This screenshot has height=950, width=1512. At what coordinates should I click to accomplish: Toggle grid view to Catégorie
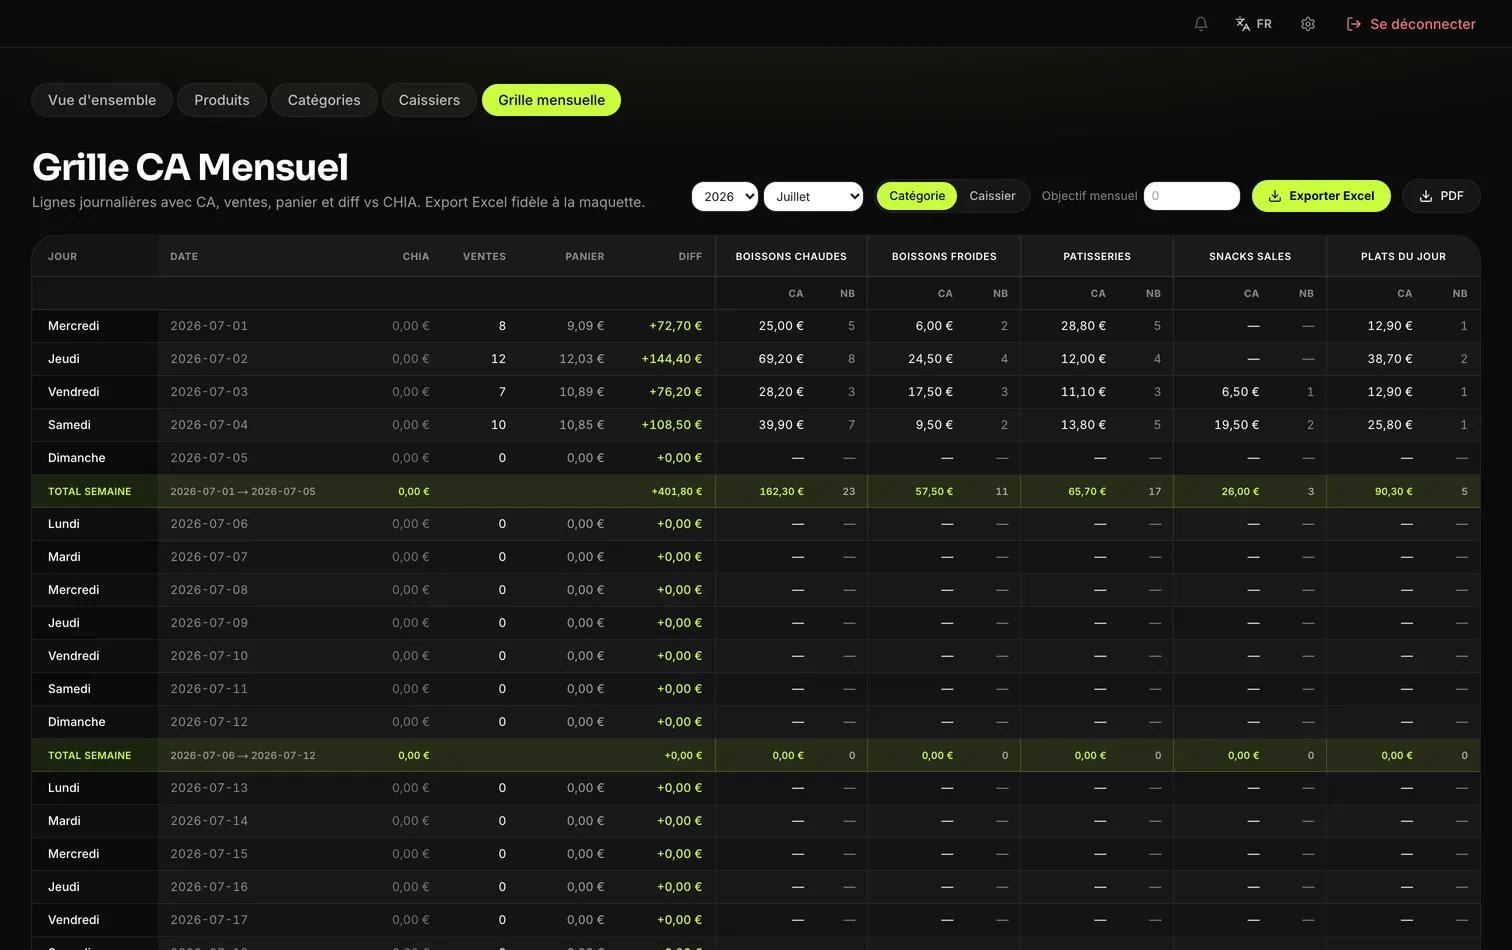point(917,196)
